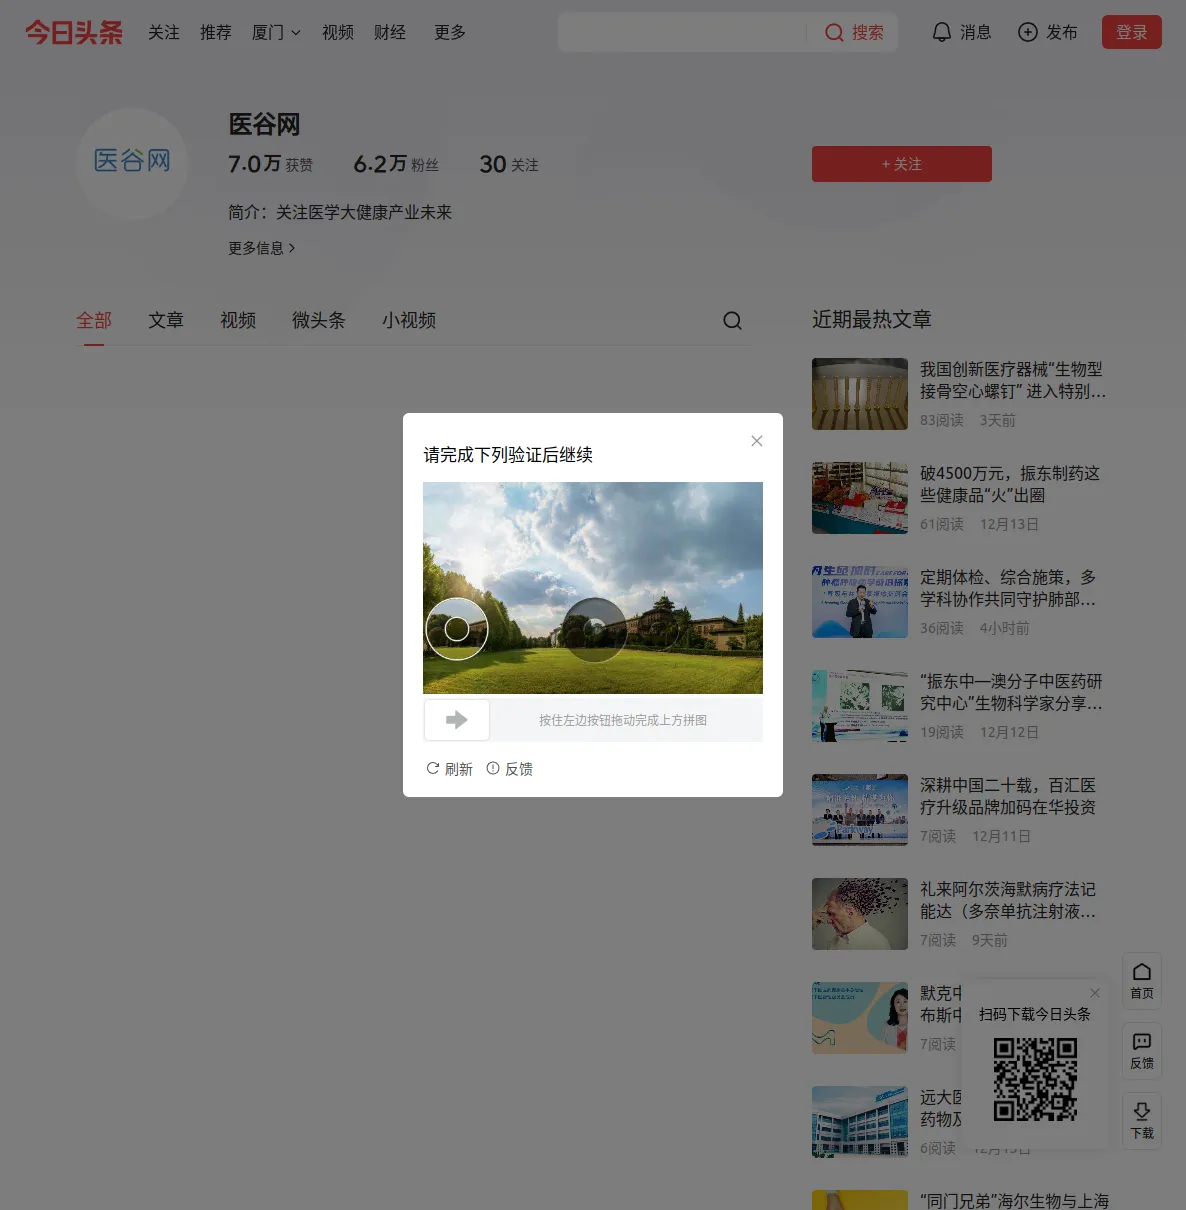The width and height of the screenshot is (1186, 1210).
Task: Click the 发布 plus icon
Action: point(1027,32)
